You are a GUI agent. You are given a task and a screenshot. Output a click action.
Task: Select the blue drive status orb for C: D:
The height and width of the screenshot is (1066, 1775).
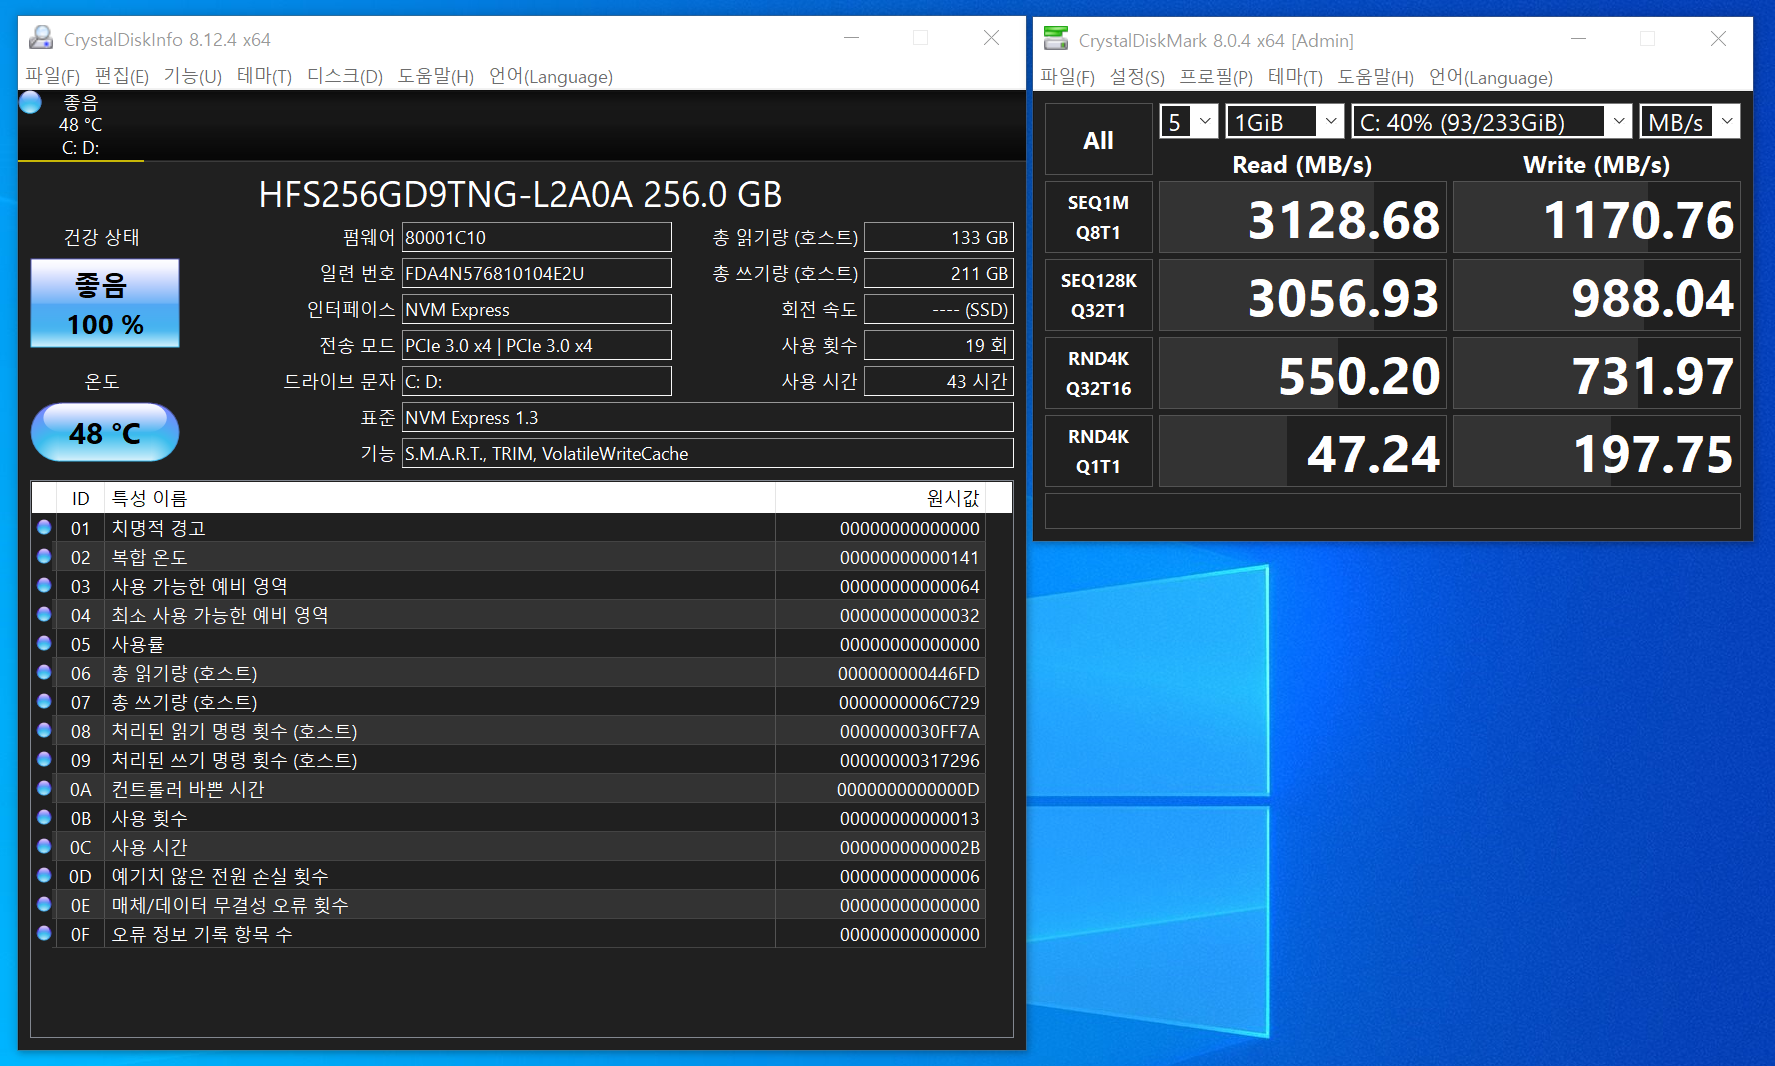click(31, 102)
